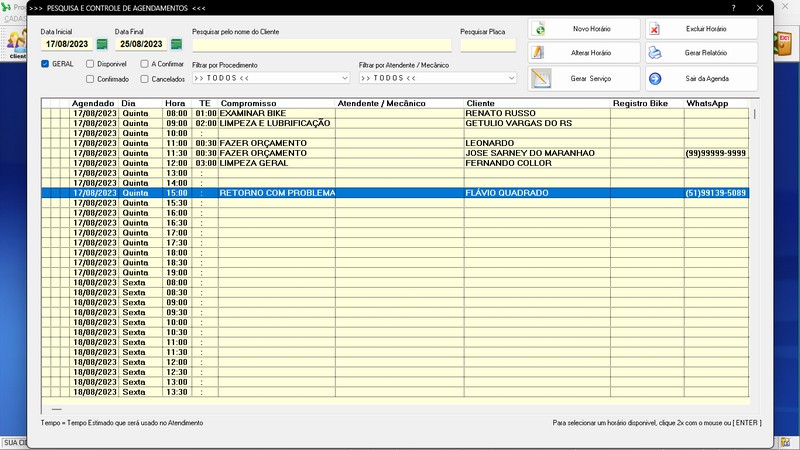Enable the Confirmado filter checkbox
The image size is (800, 450).
coord(90,79)
